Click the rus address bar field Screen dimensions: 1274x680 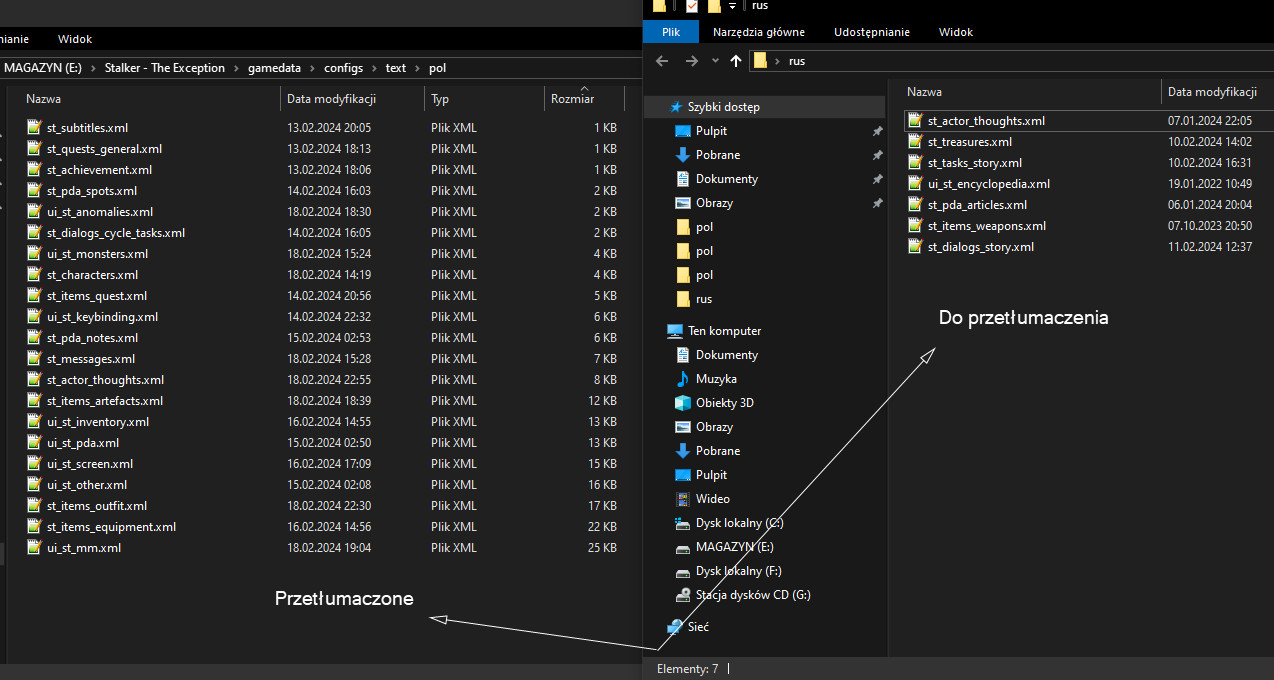pyautogui.click(x=1011, y=61)
